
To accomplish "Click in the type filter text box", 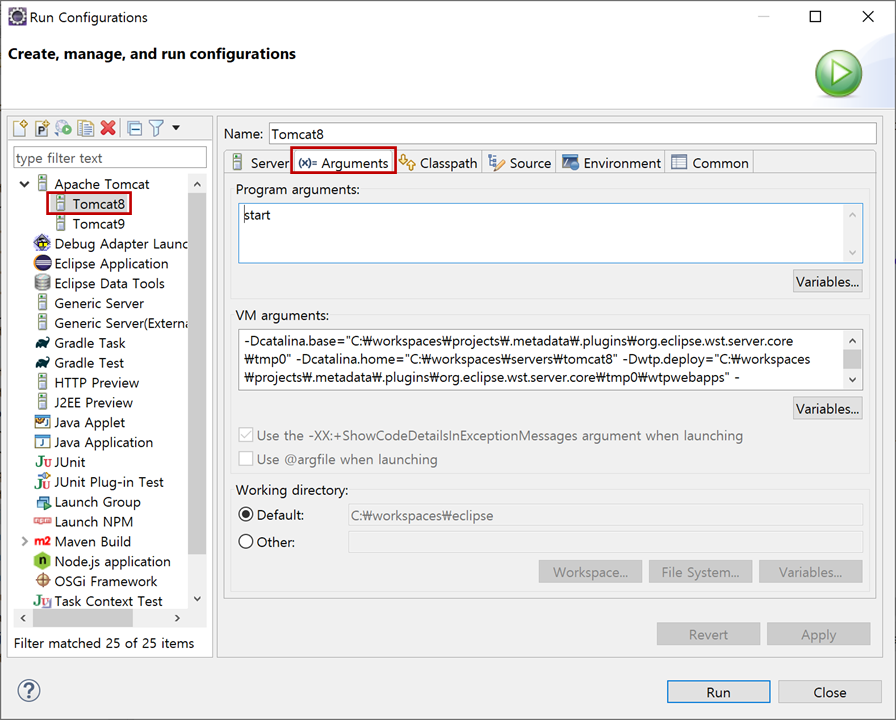I will click(110, 158).
